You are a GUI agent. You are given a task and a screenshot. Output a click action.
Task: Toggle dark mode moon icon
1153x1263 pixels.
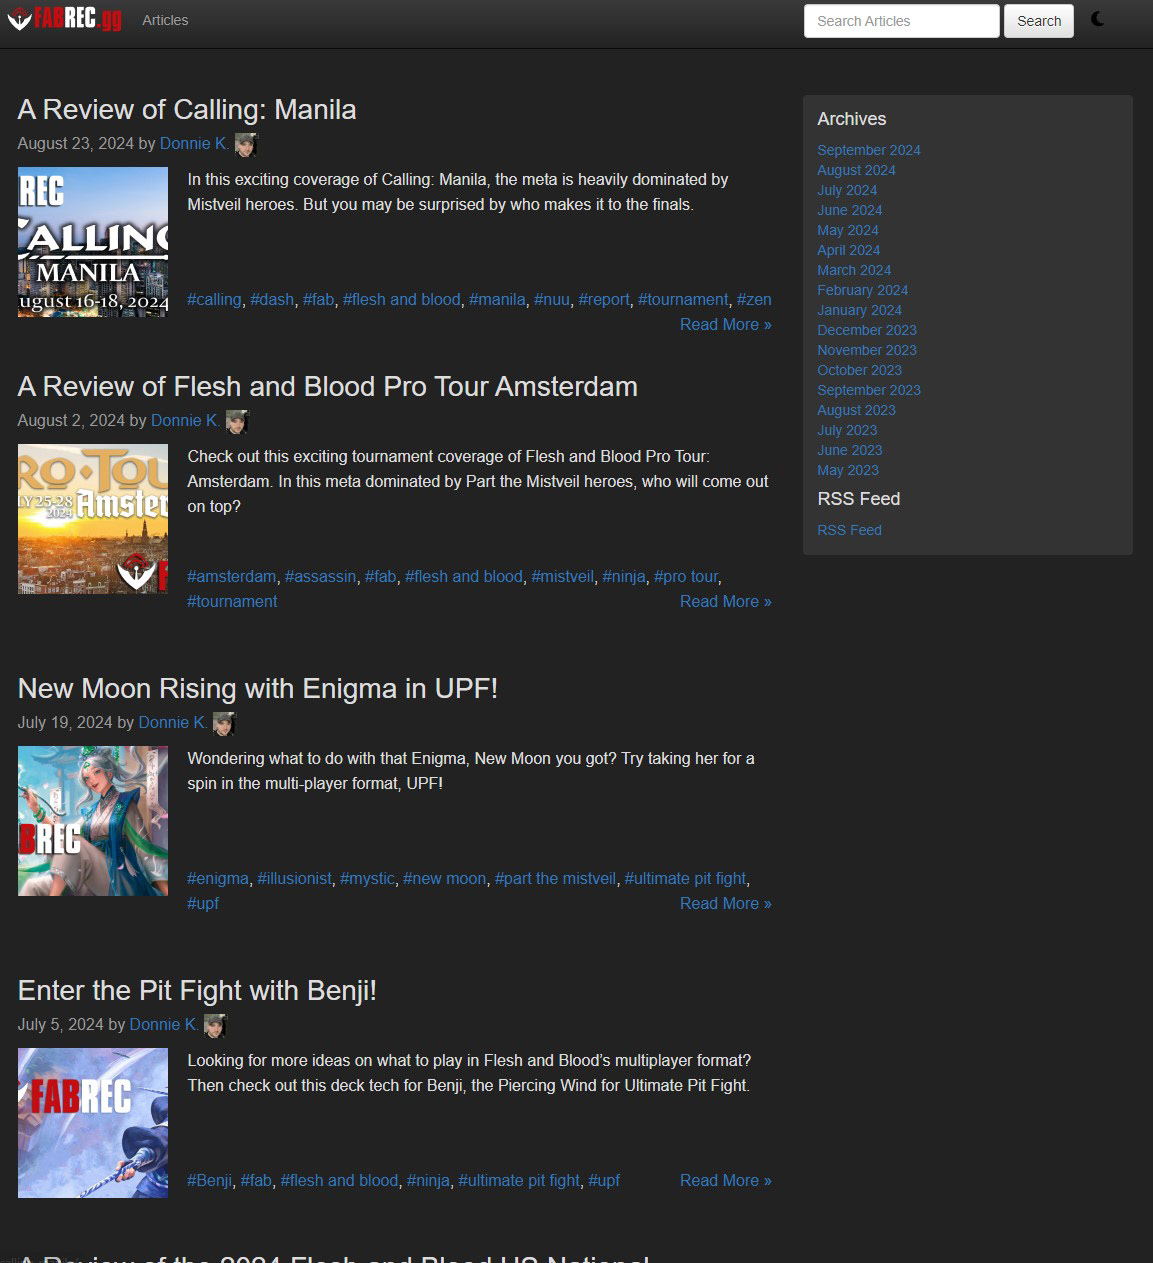tap(1097, 19)
